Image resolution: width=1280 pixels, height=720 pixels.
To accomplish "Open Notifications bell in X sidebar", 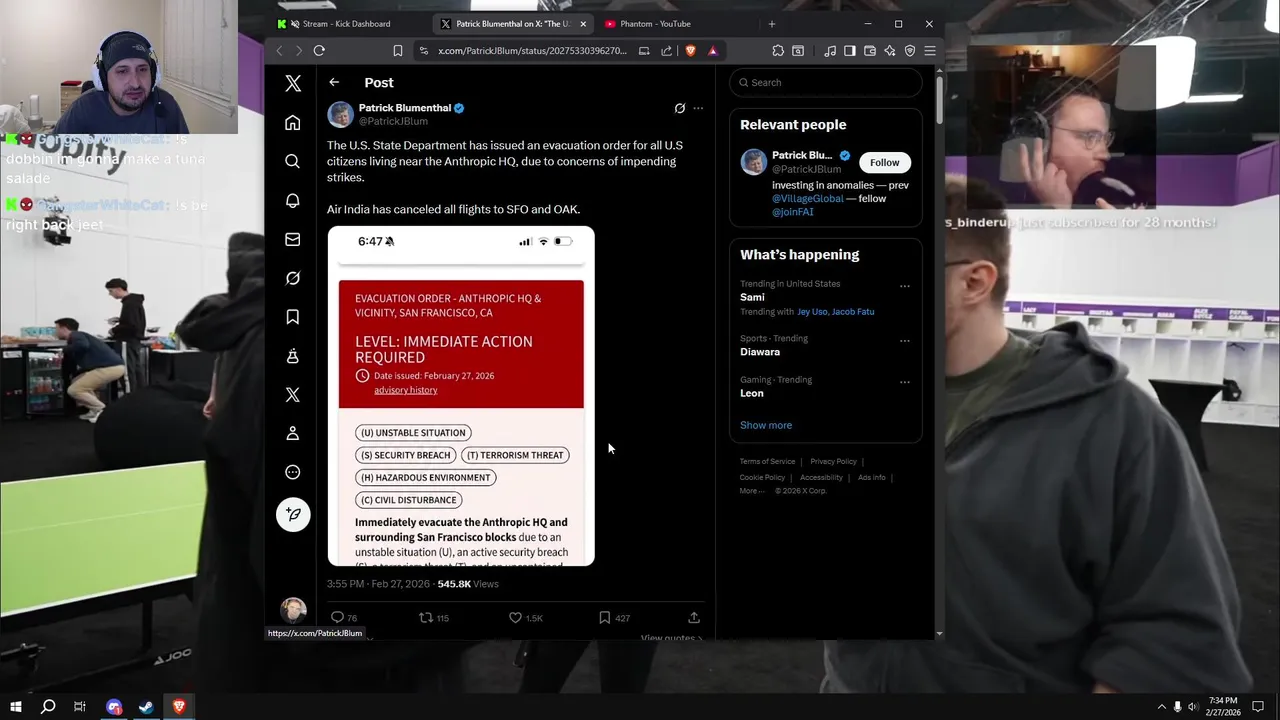I will pyautogui.click(x=292, y=200).
